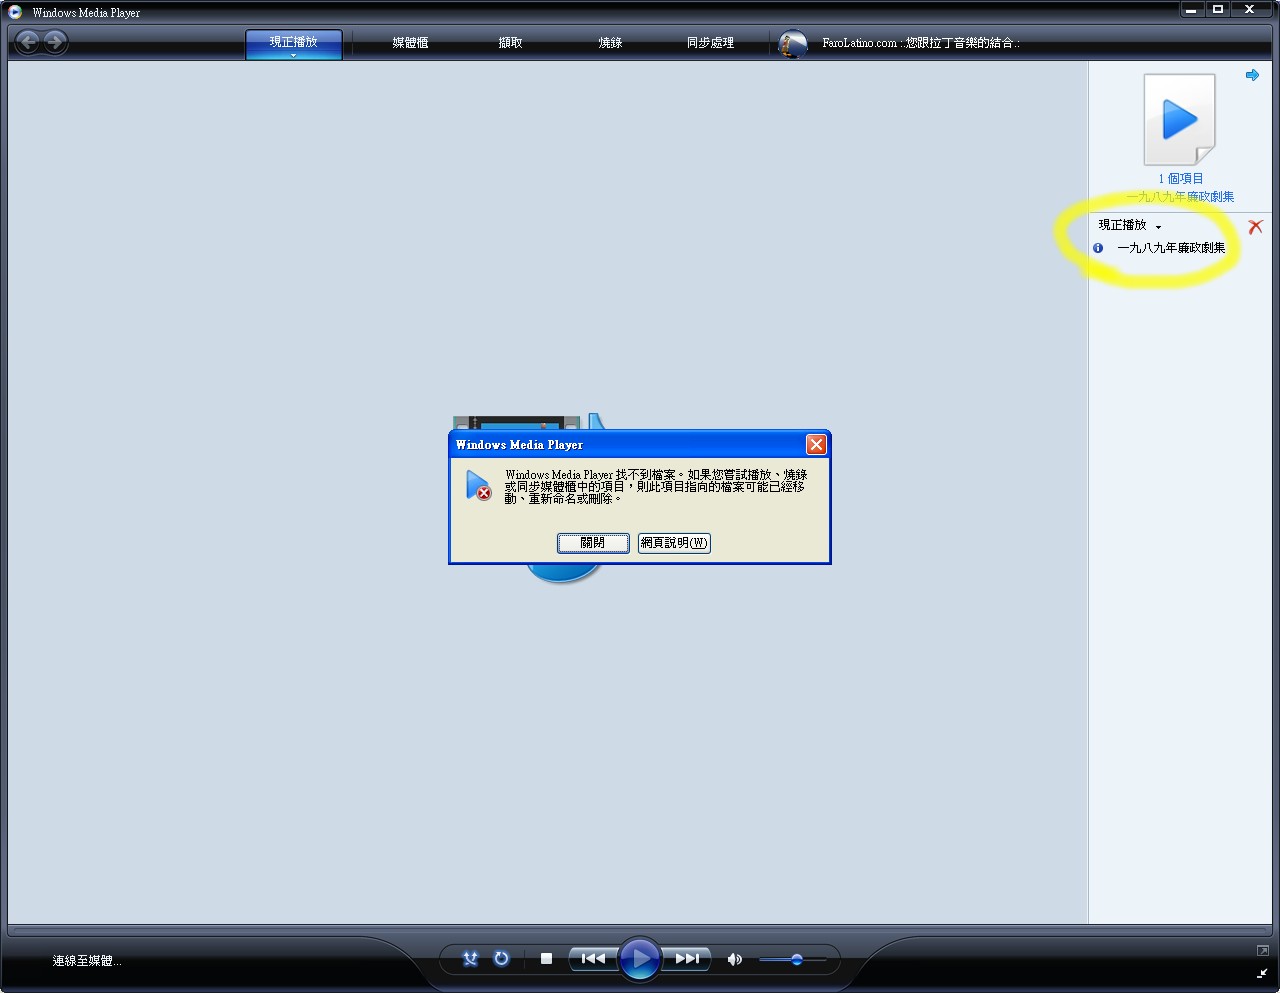This screenshot has height=993, width=1280.
Task: Click the large round Play button
Action: click(640, 960)
